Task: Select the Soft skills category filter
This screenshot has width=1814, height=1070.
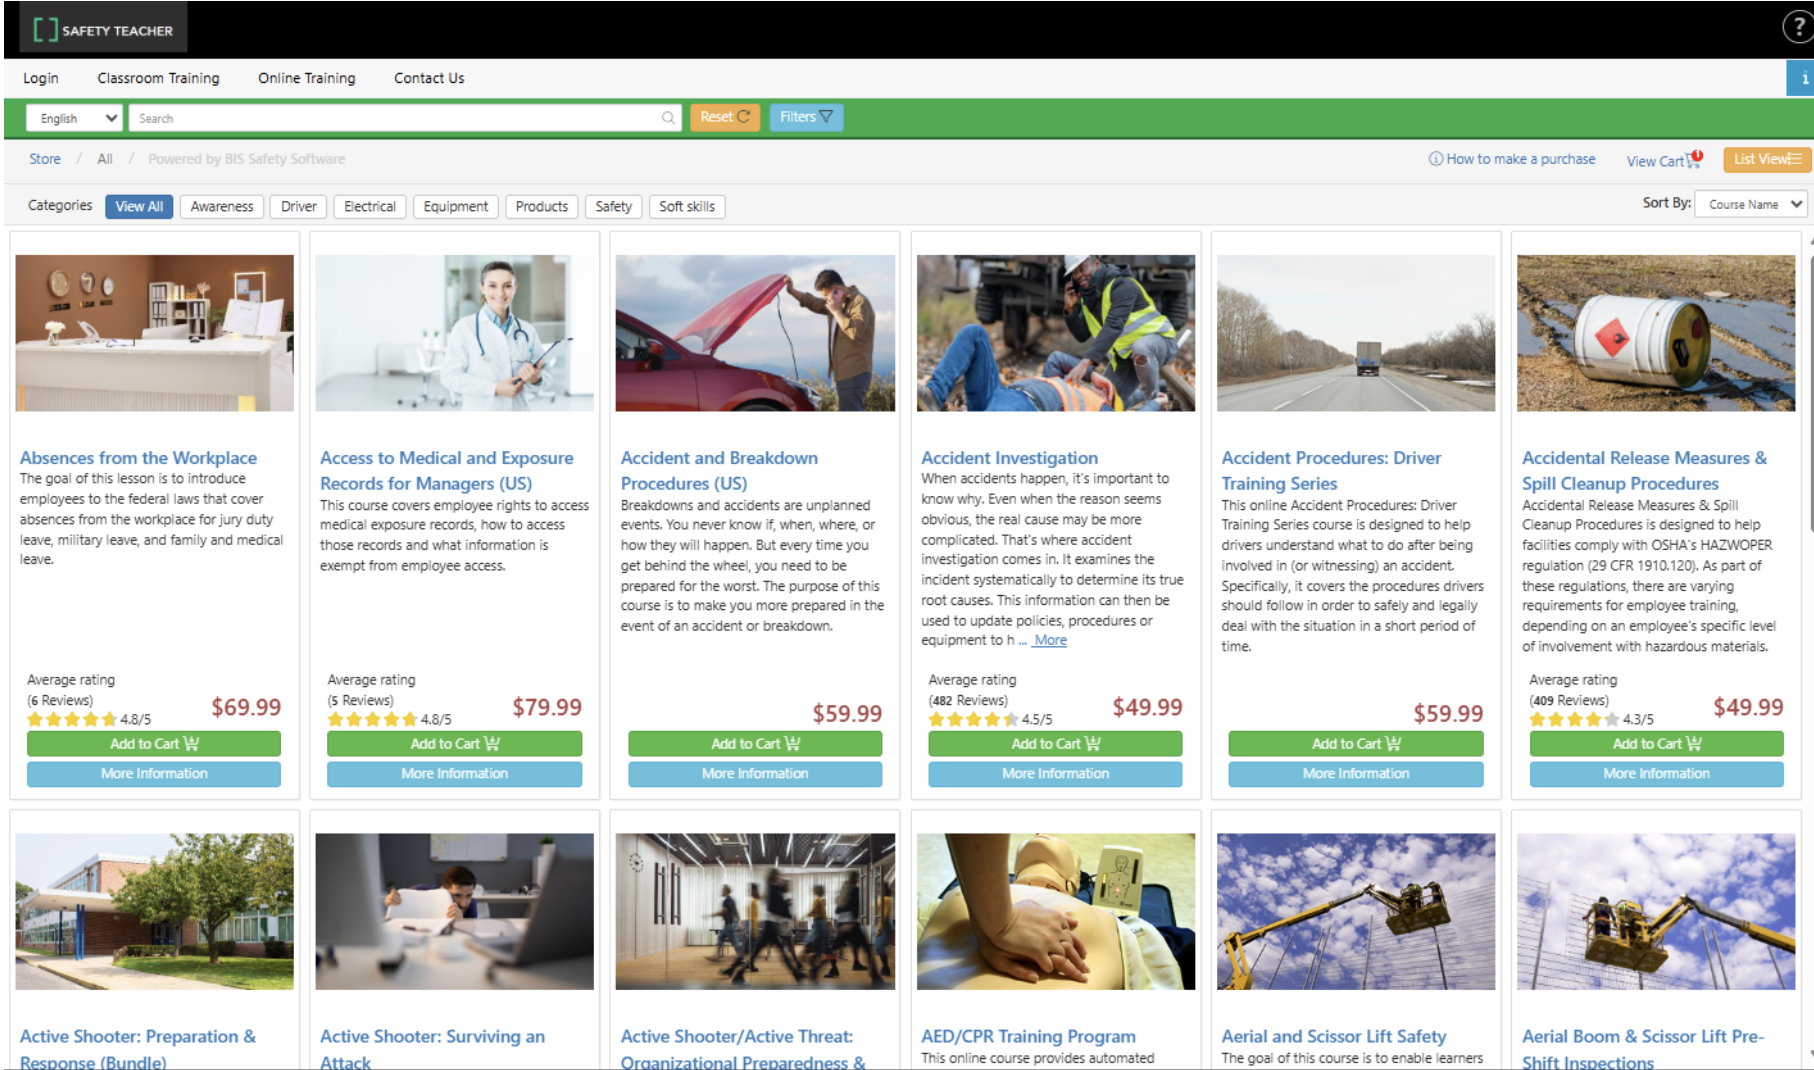Action: pos(687,207)
